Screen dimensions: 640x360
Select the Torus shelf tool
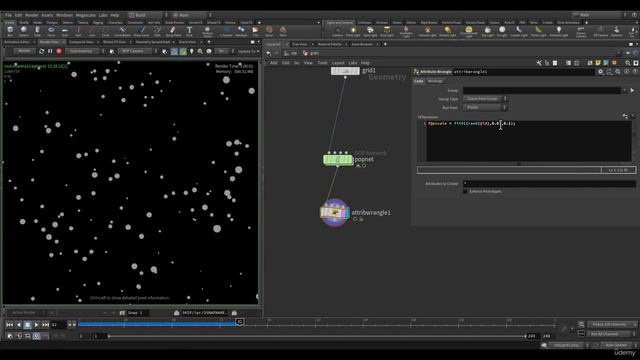(x=51, y=31)
